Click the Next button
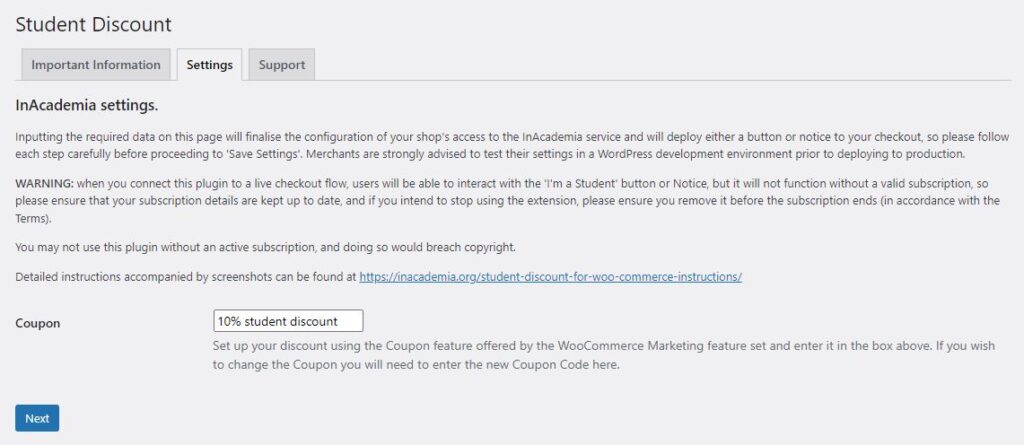 37,418
